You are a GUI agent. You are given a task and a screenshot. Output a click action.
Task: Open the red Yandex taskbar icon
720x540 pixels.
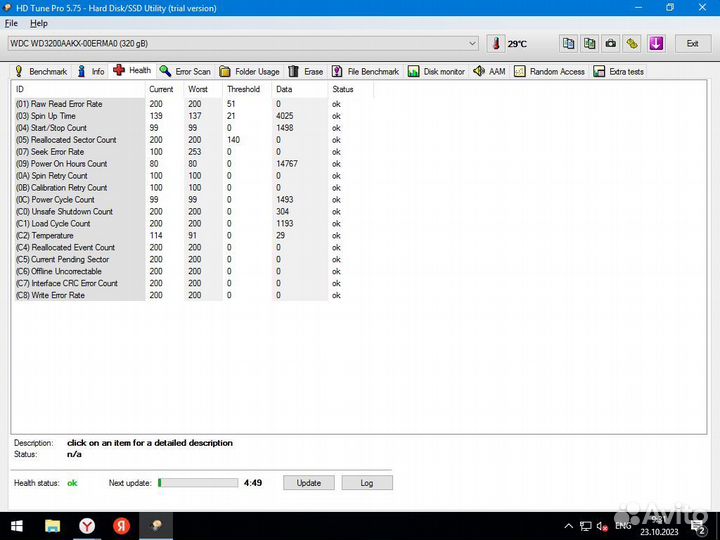coord(122,526)
